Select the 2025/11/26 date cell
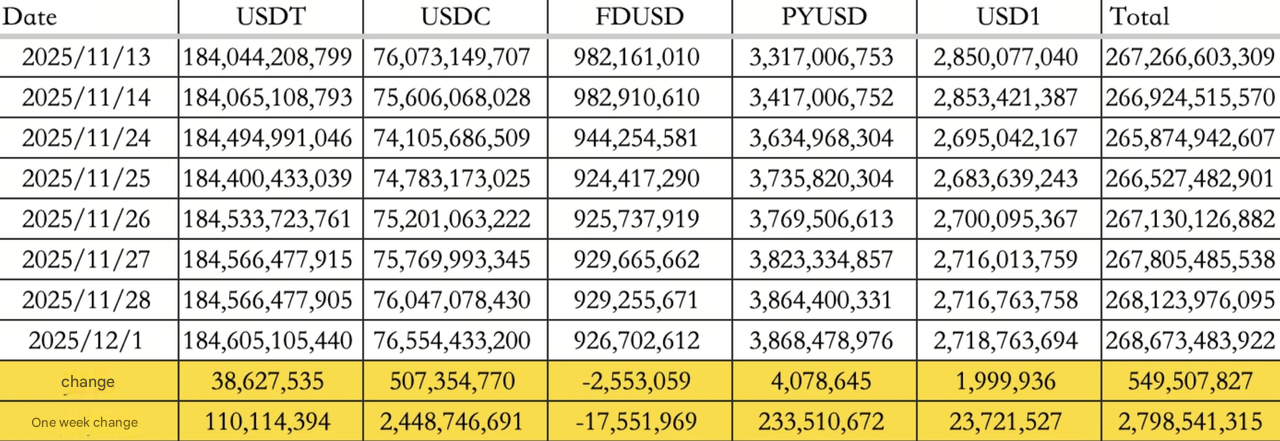1280x441 pixels. [x=86, y=220]
